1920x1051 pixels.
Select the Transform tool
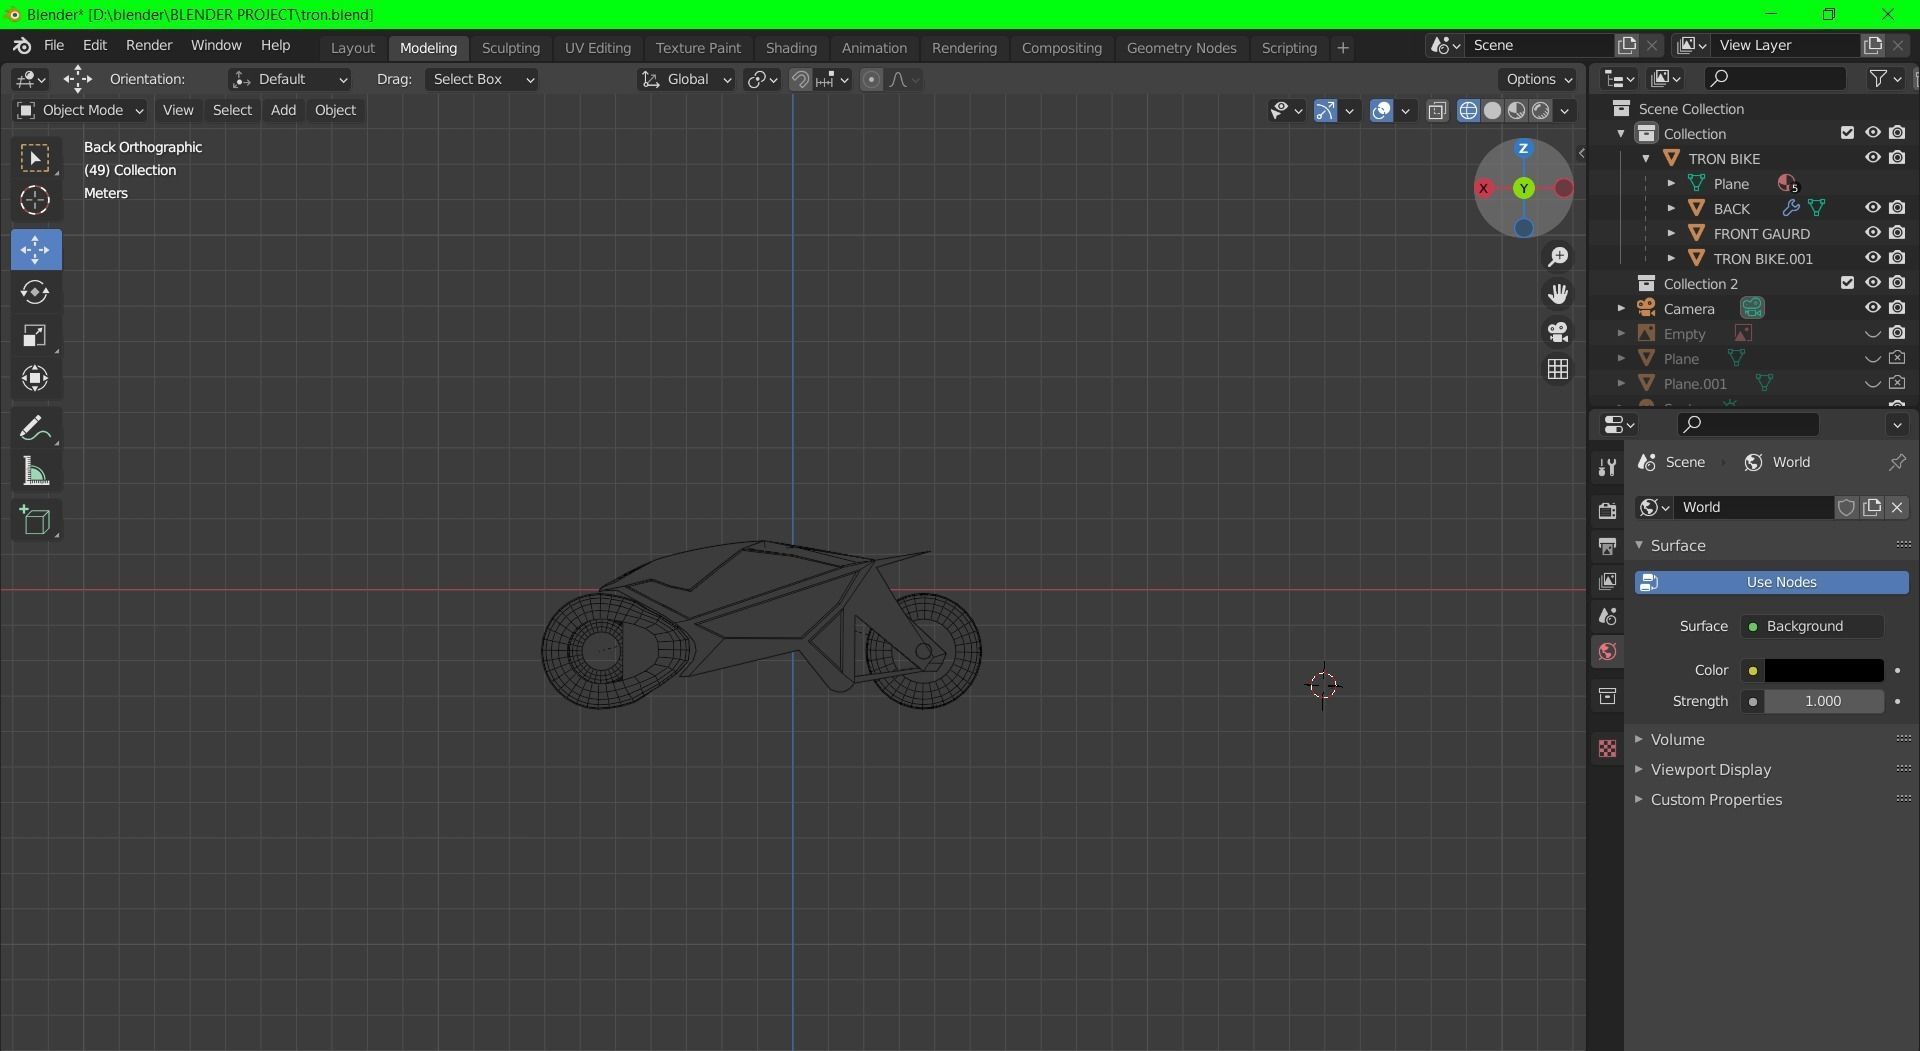tap(36, 378)
